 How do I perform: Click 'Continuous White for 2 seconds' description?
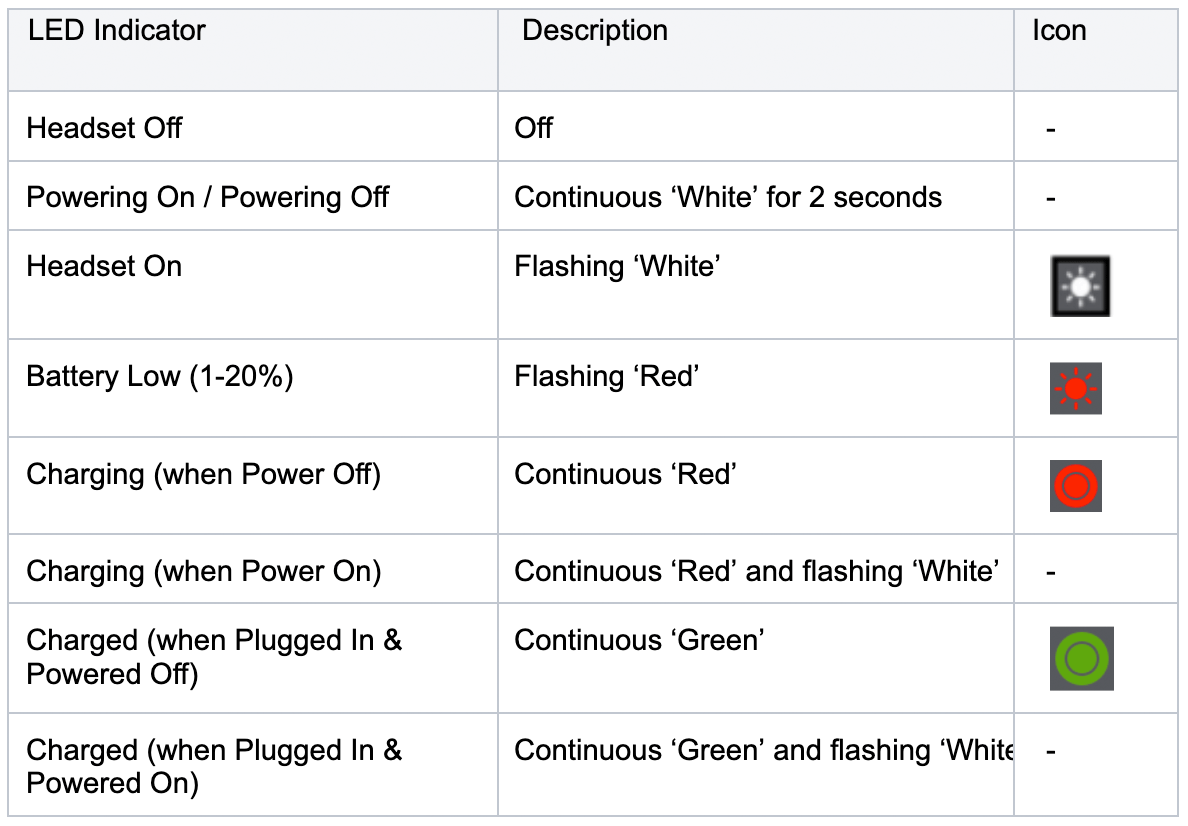[728, 197]
